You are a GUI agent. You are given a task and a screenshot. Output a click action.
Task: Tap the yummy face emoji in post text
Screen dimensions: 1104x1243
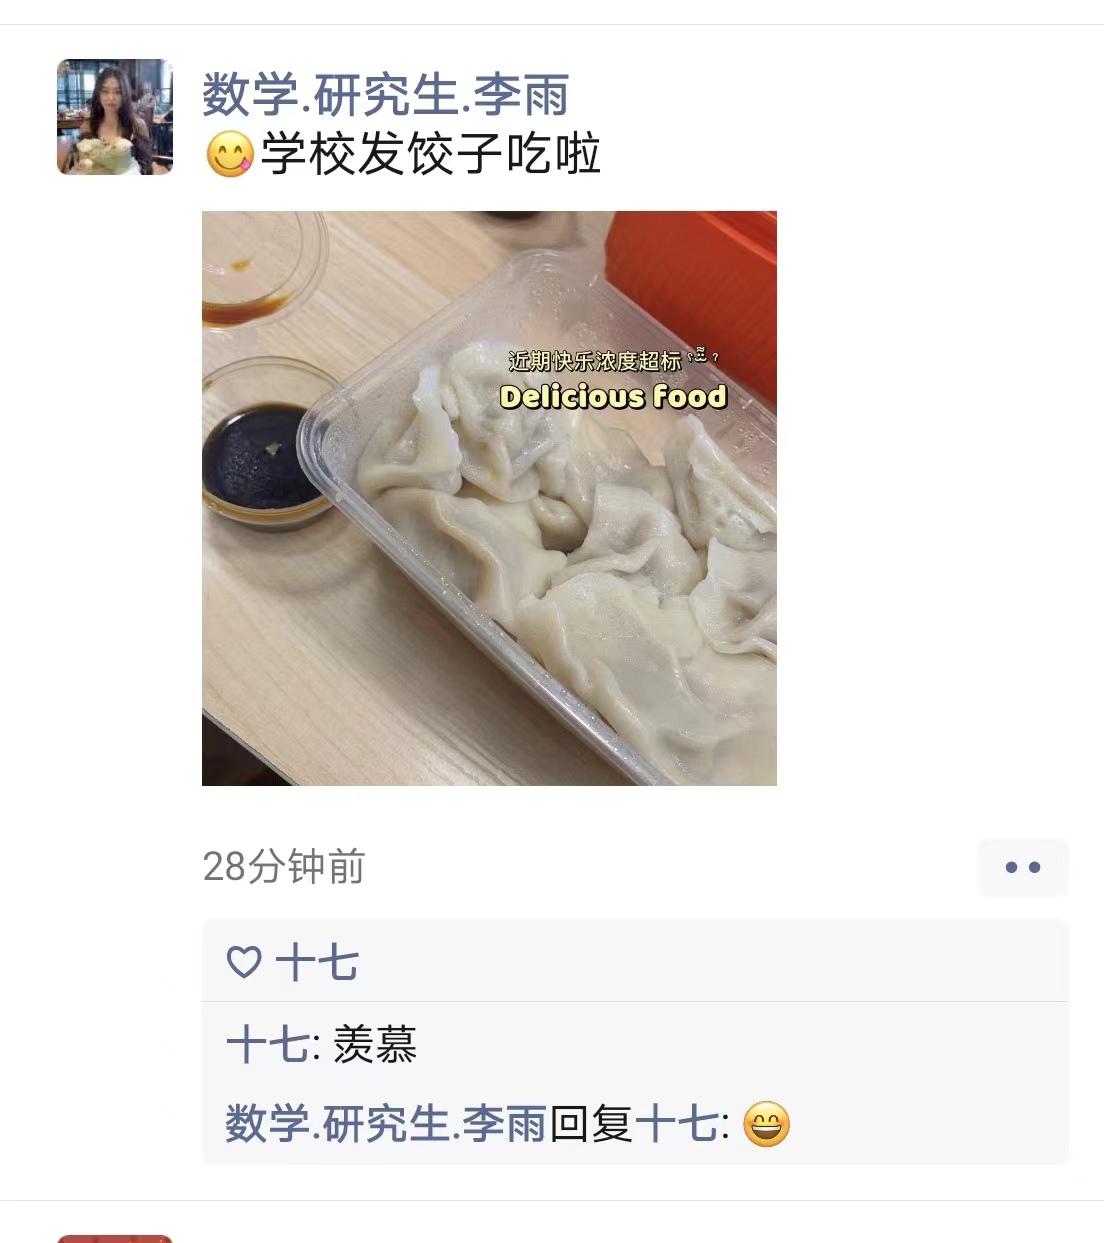coord(229,155)
